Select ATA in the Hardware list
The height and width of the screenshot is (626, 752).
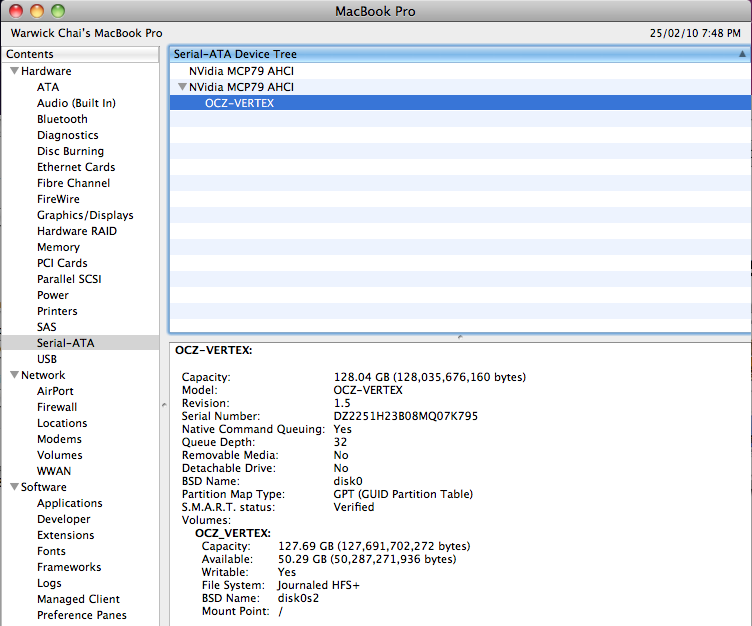tap(48, 87)
